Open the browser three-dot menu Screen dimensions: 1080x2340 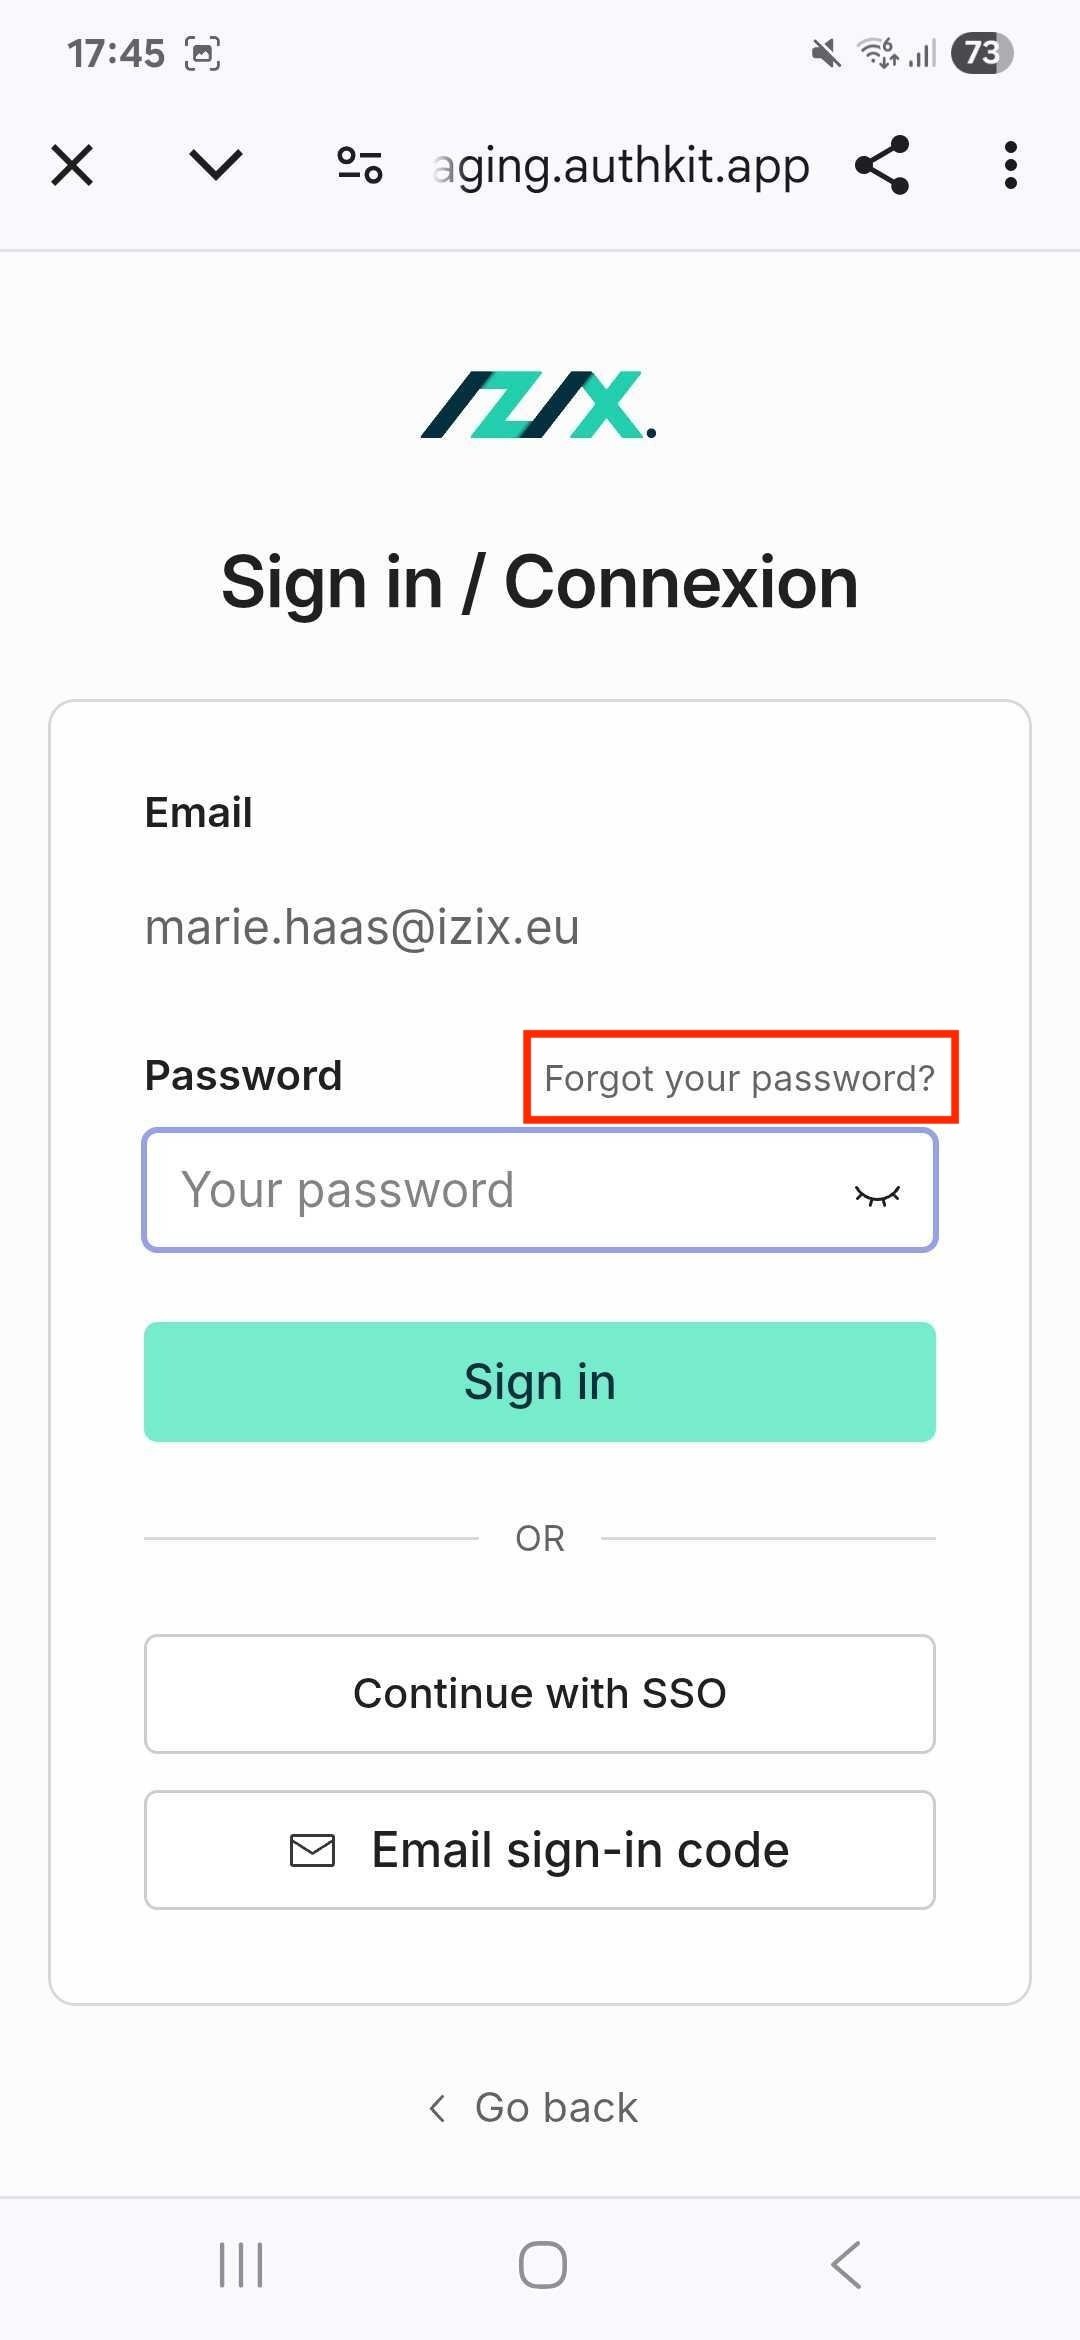click(x=1010, y=165)
